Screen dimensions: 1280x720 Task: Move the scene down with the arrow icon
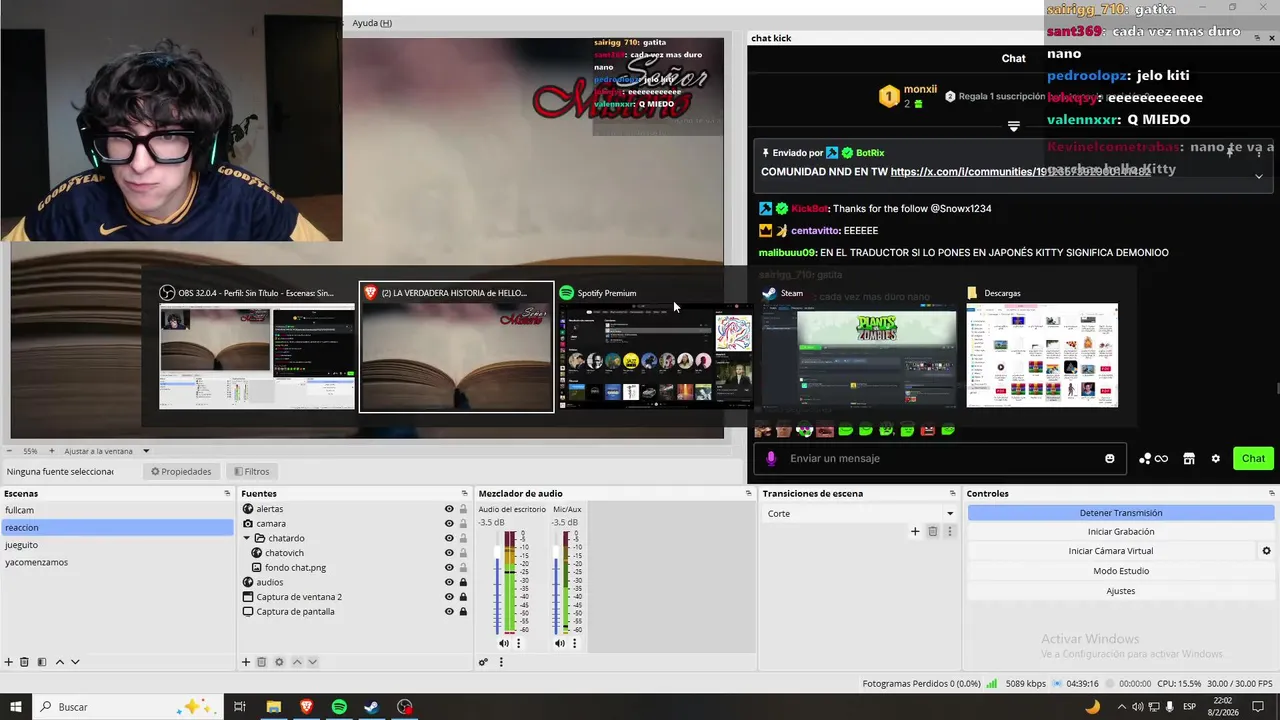75,662
